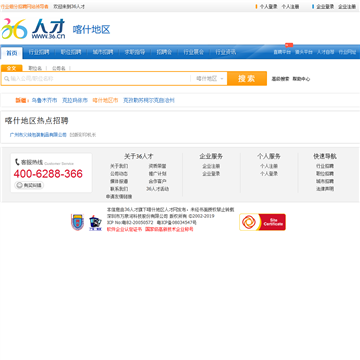This screenshot has width=360, height=360.
Task: Switch search mode to 职位名 tab
Action: 35,68
